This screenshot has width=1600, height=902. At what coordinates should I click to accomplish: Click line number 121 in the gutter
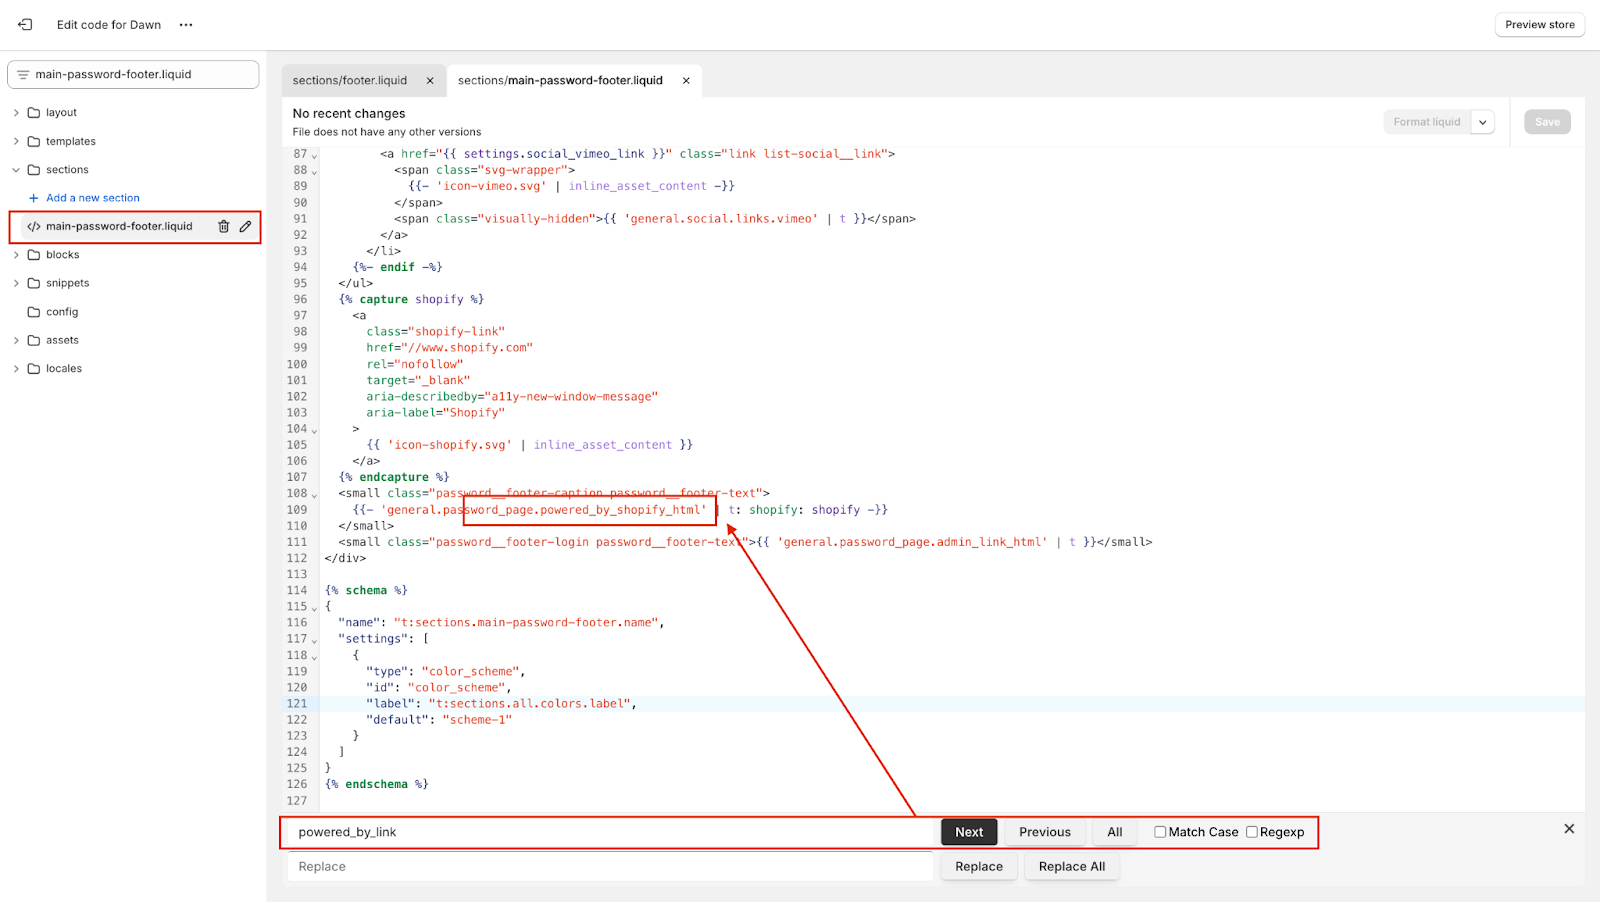pyautogui.click(x=297, y=704)
